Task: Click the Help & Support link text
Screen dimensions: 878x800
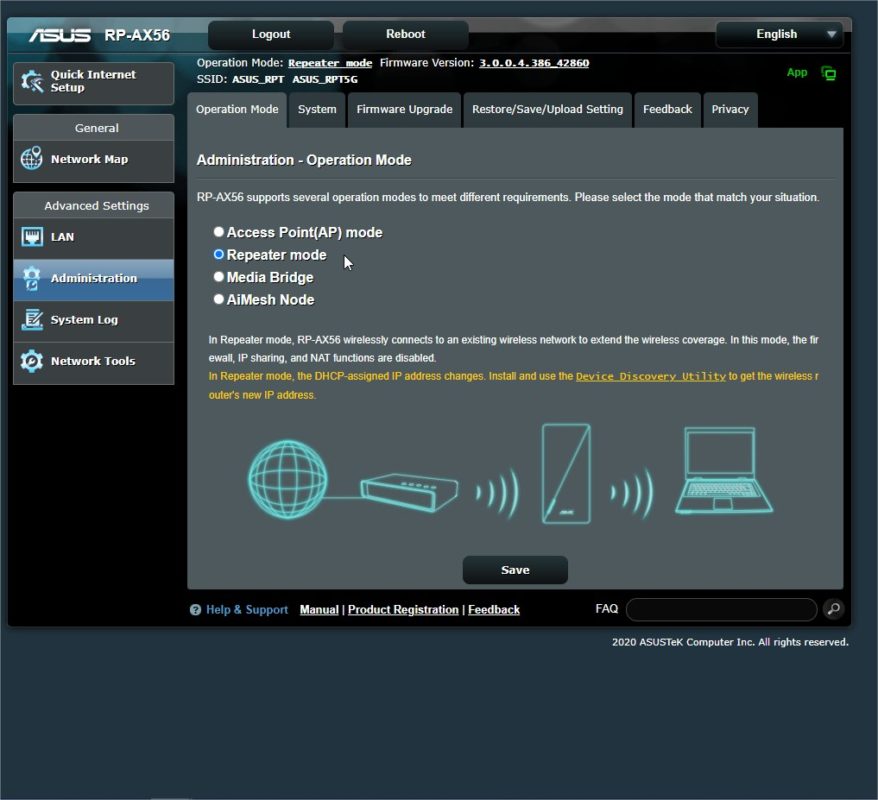Action: 247,610
